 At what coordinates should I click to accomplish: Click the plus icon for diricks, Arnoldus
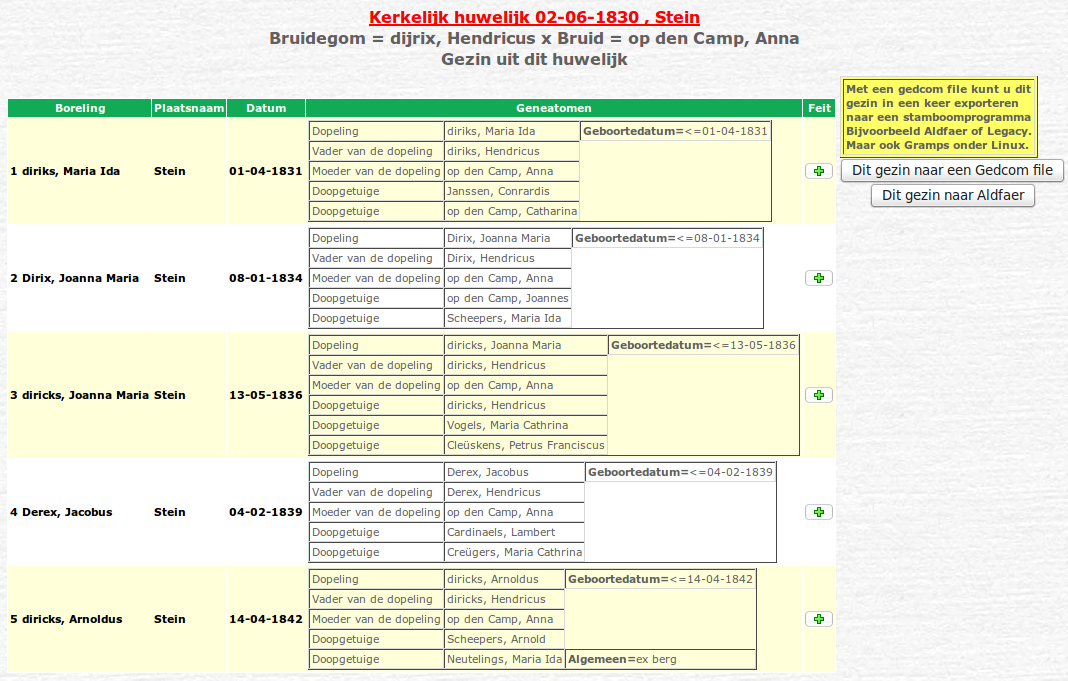tap(818, 619)
